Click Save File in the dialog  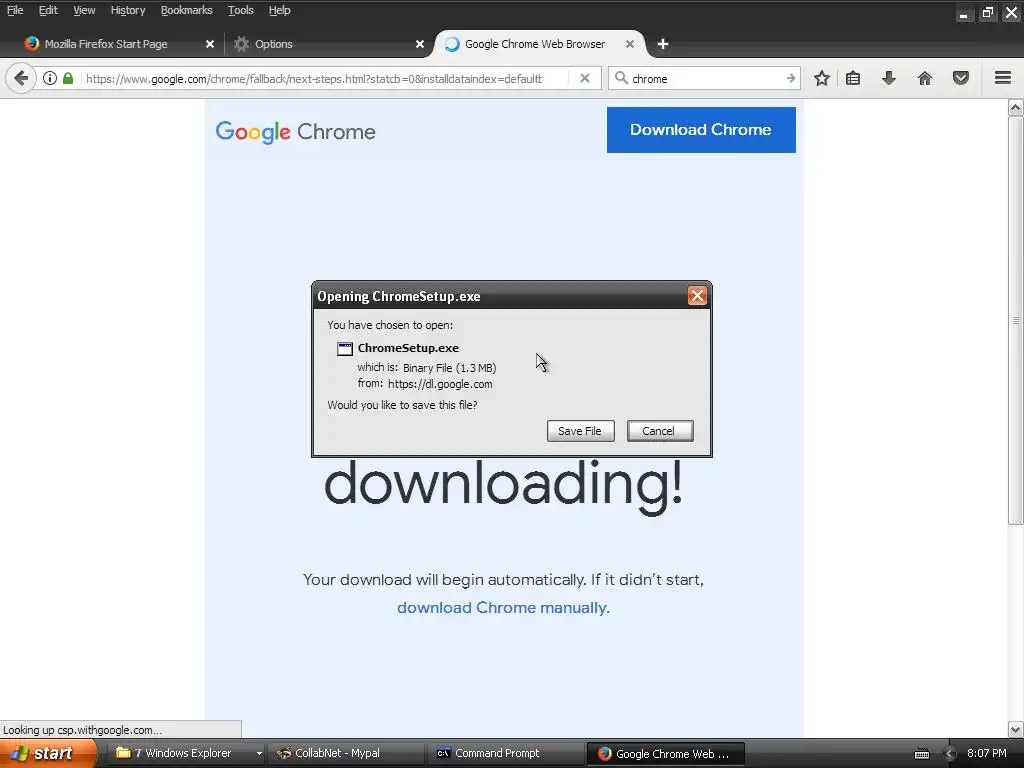[580, 431]
